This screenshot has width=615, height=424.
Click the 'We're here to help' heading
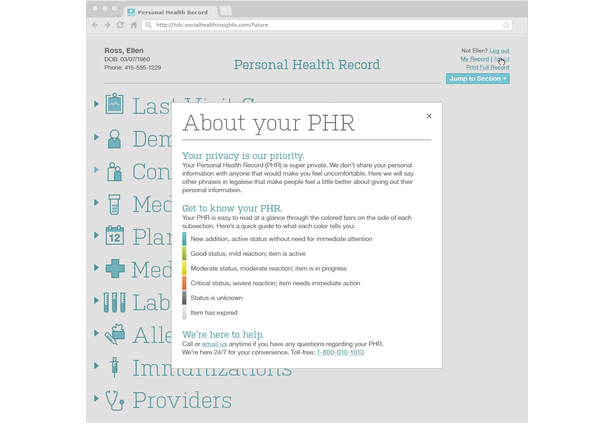coord(223,335)
